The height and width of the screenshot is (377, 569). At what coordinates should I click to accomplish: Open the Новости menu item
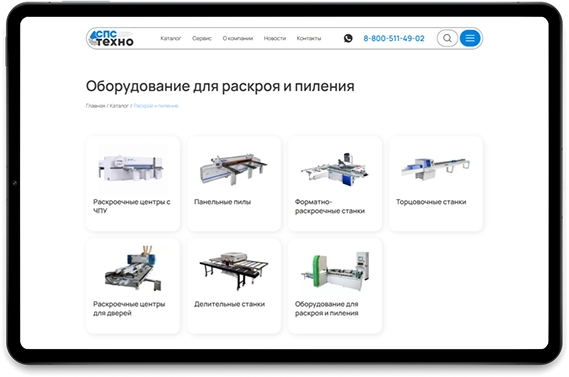[275, 38]
